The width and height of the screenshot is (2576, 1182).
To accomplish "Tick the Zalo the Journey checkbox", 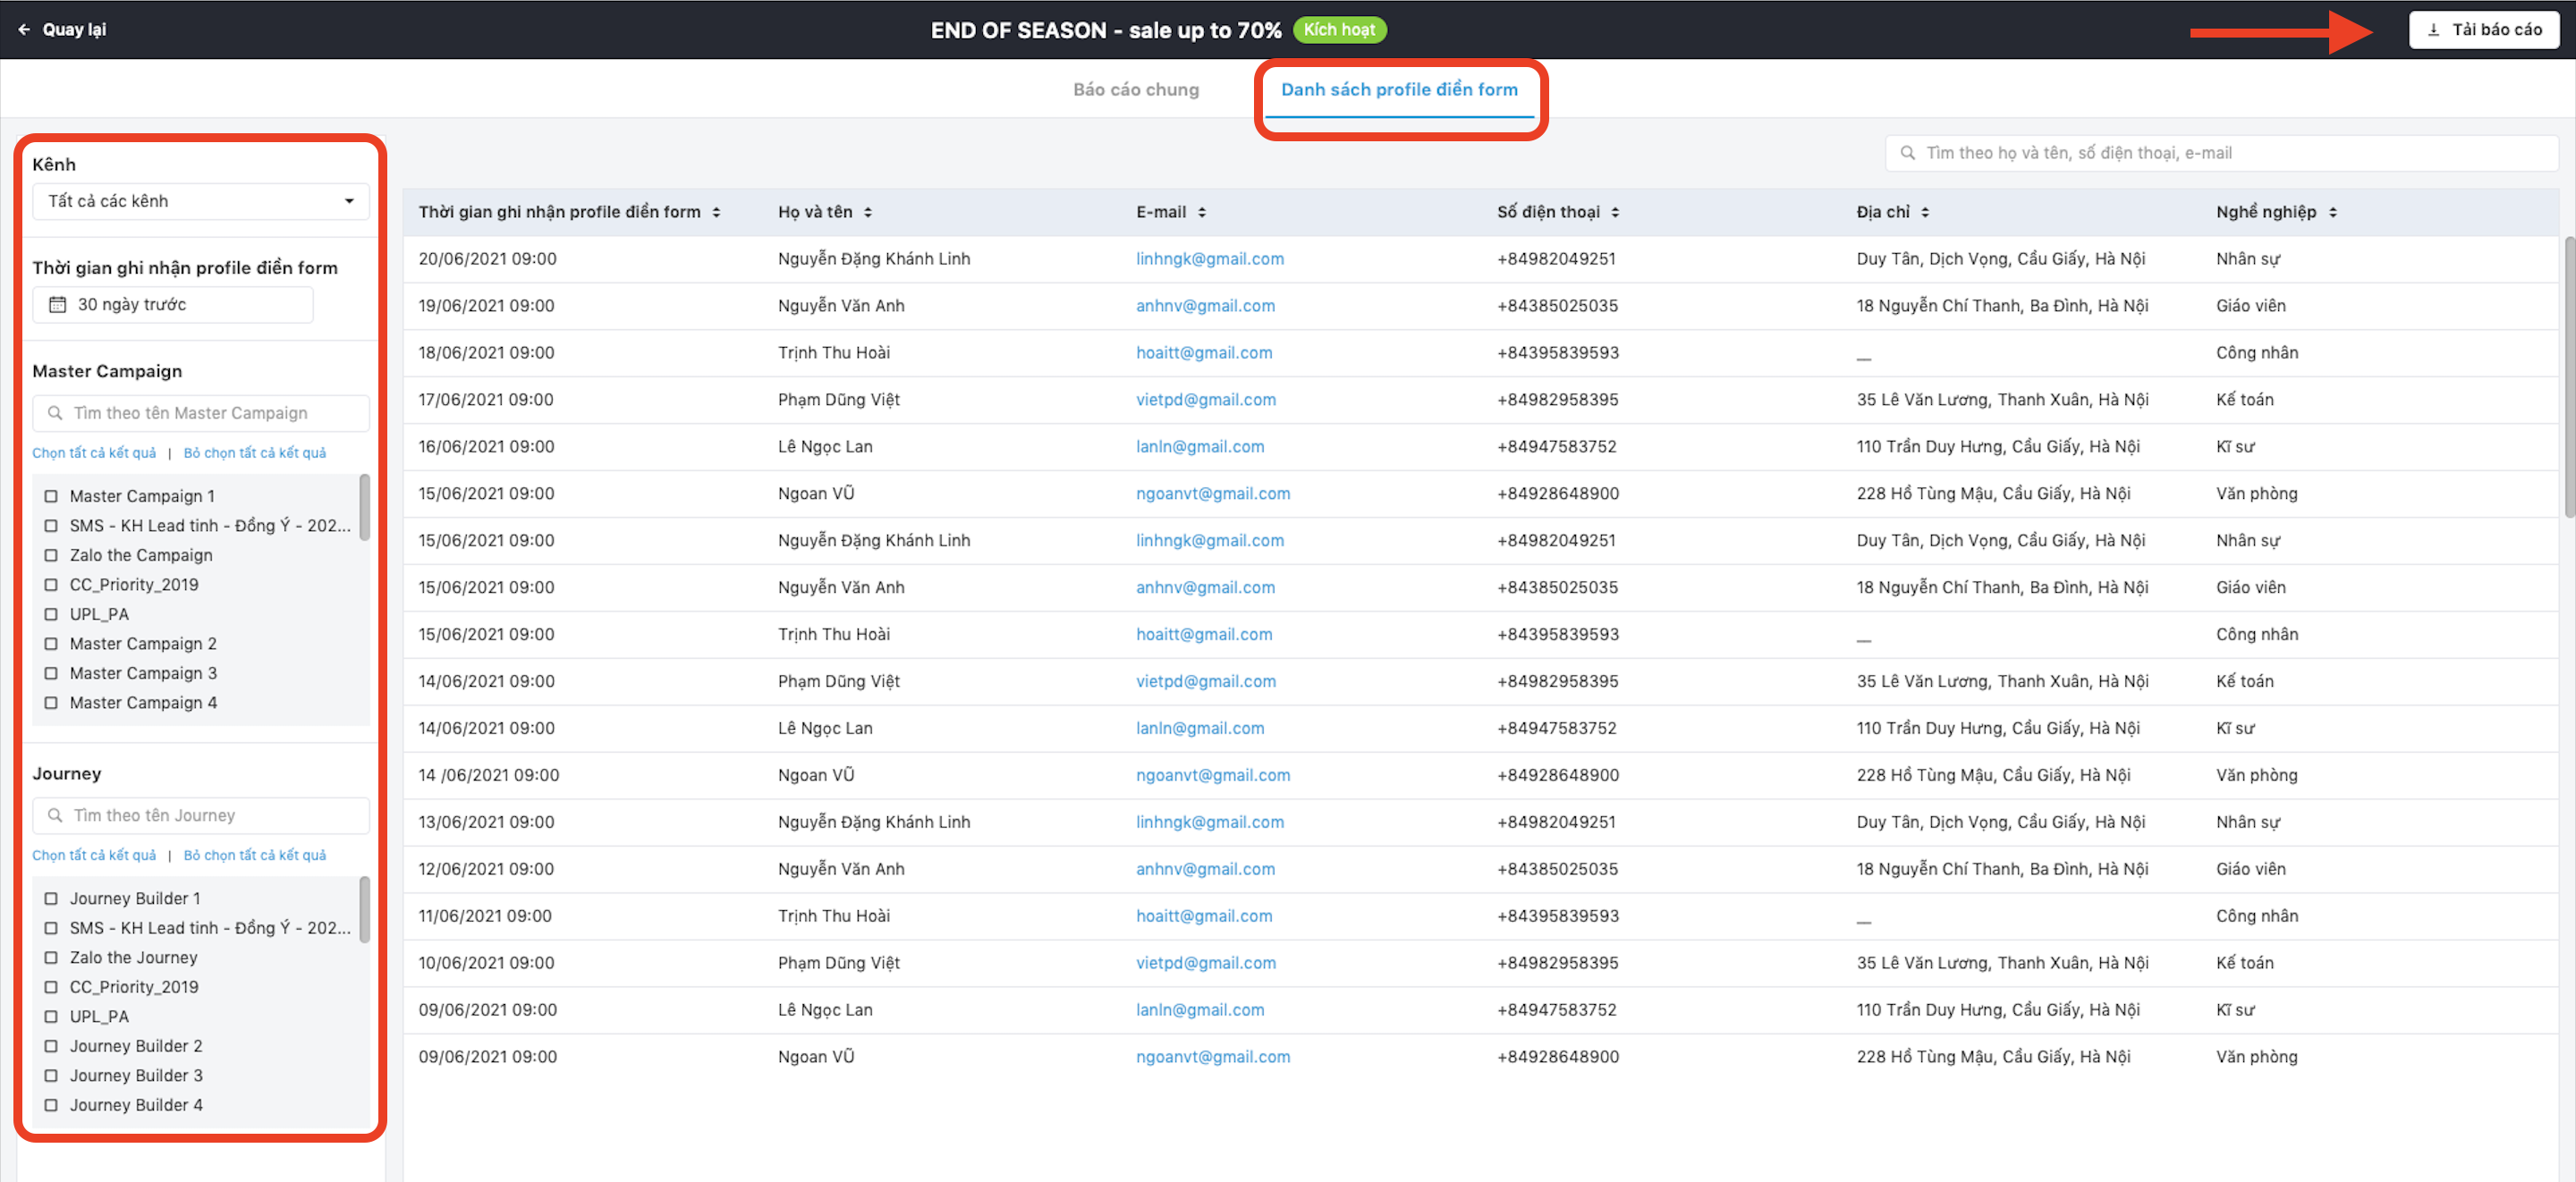I will click(x=51, y=957).
